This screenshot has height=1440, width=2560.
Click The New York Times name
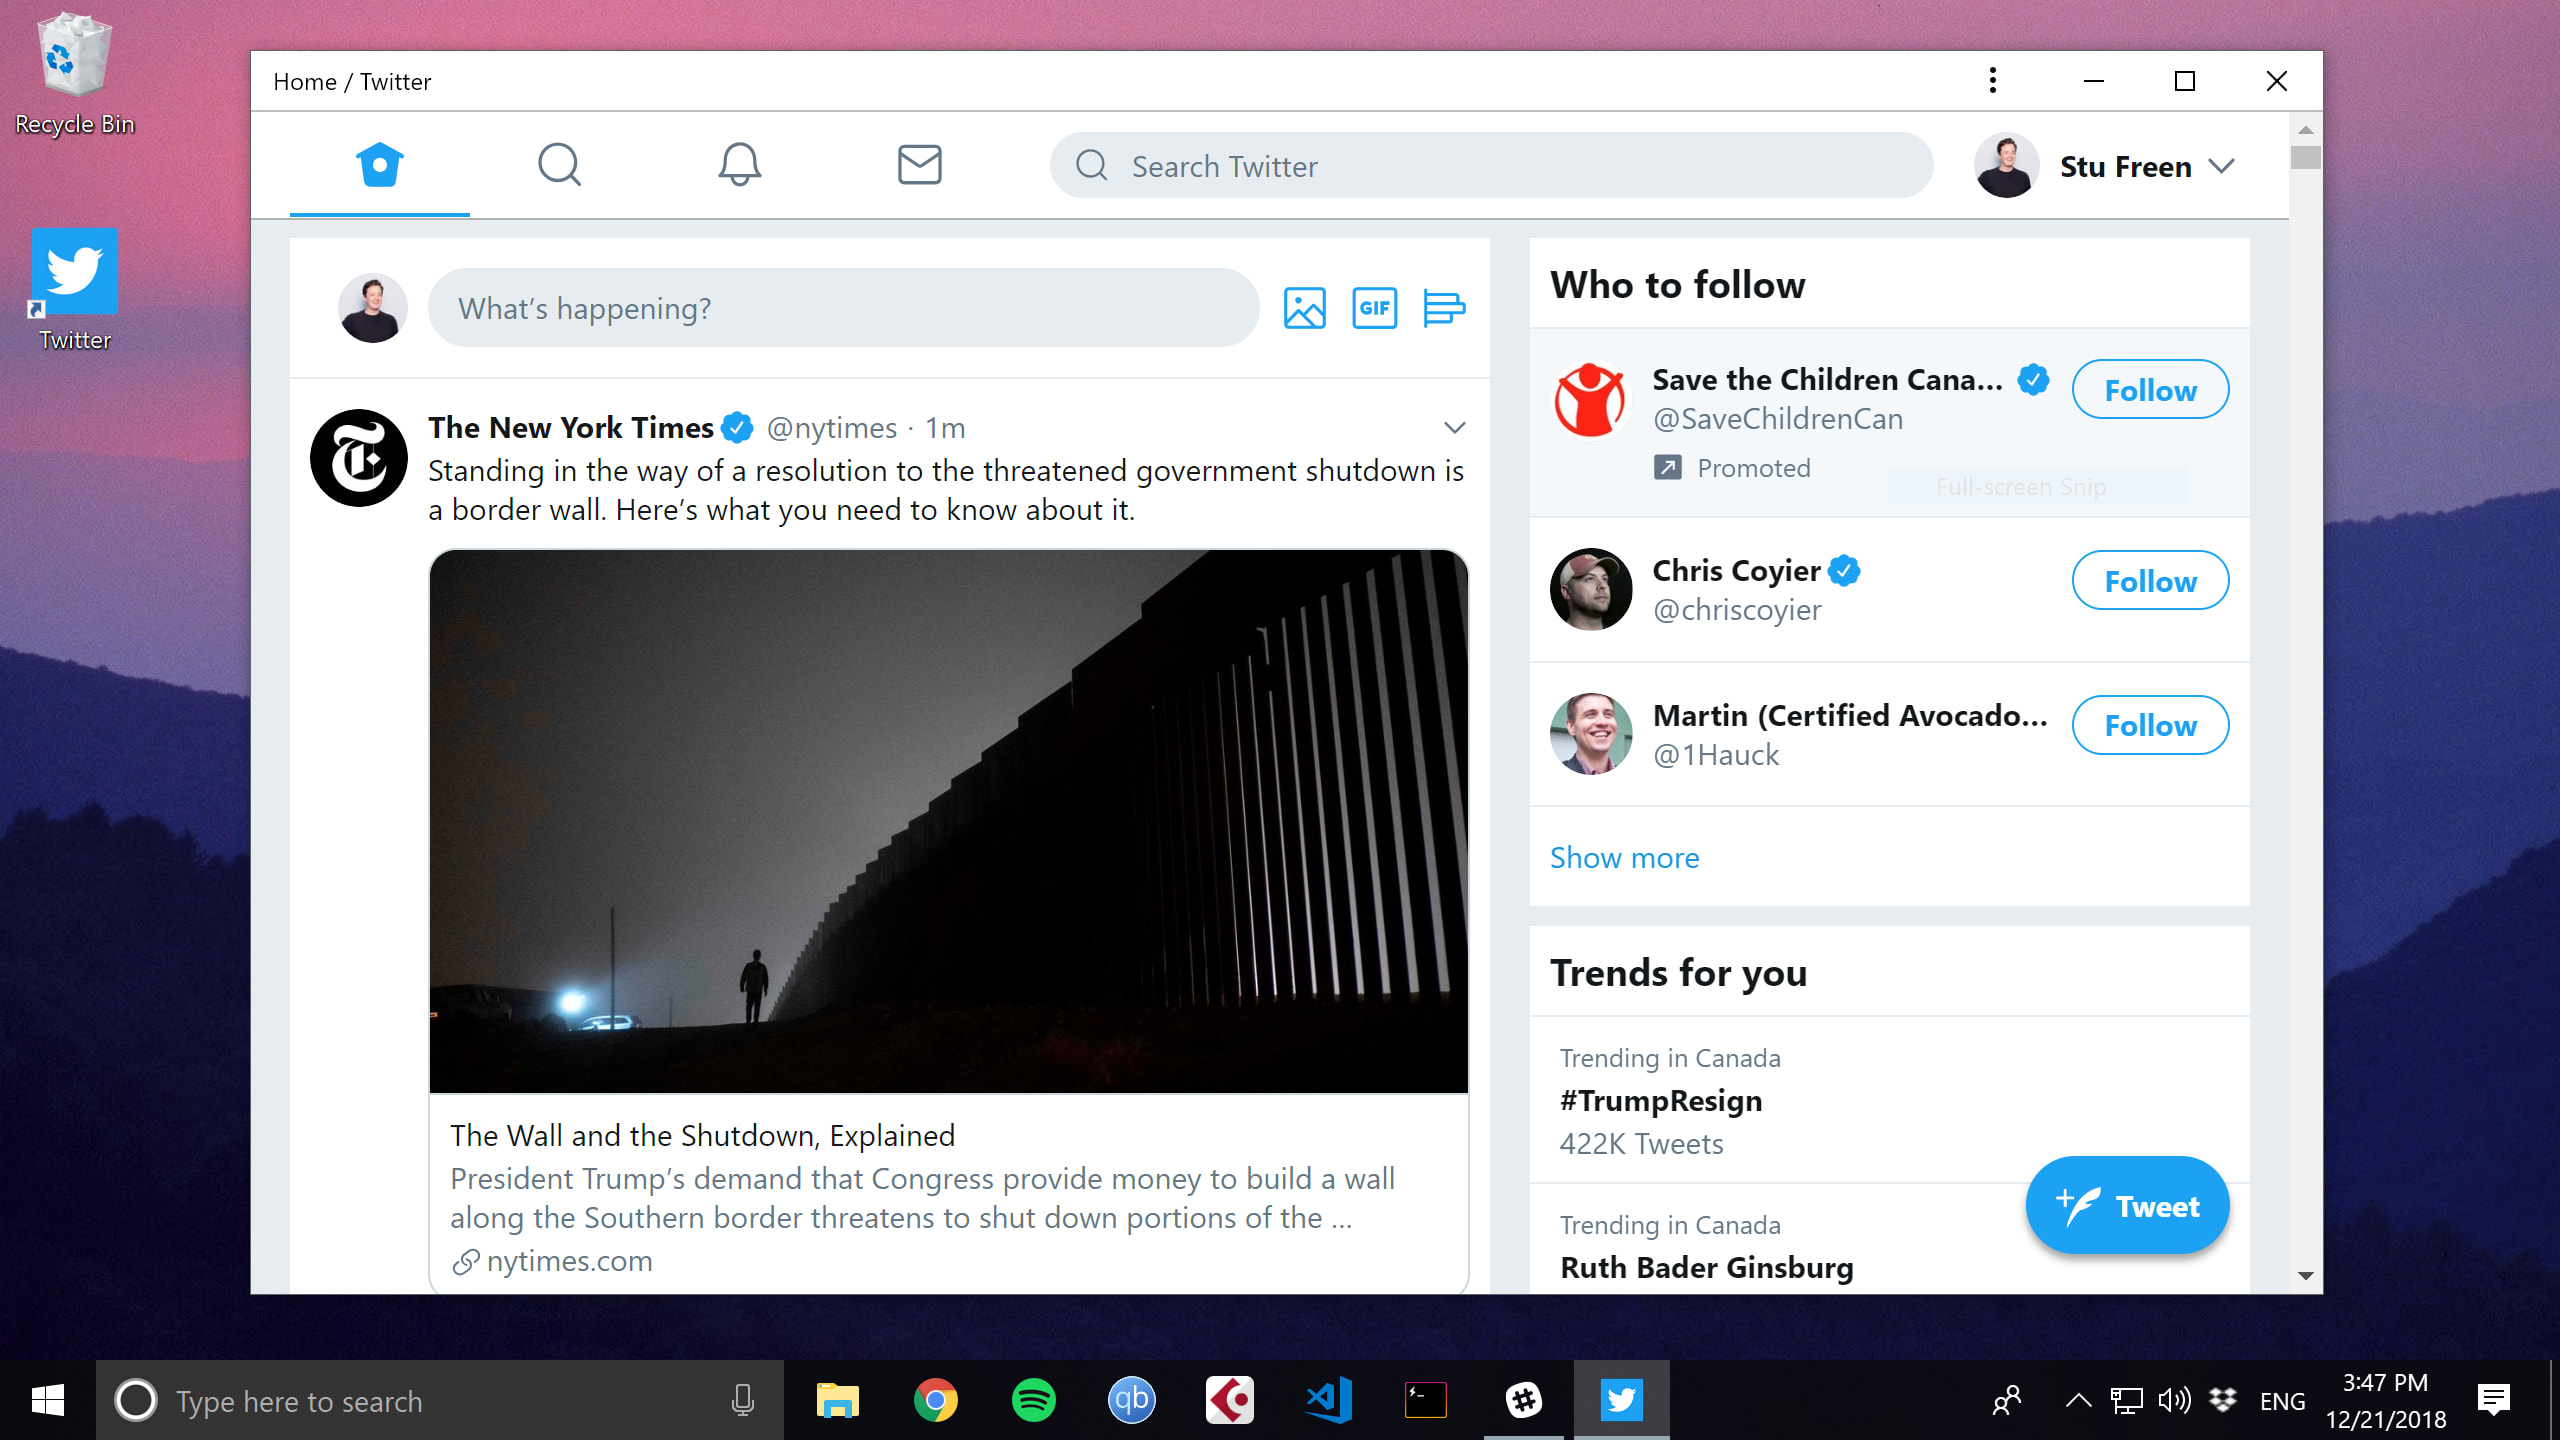tap(570, 428)
